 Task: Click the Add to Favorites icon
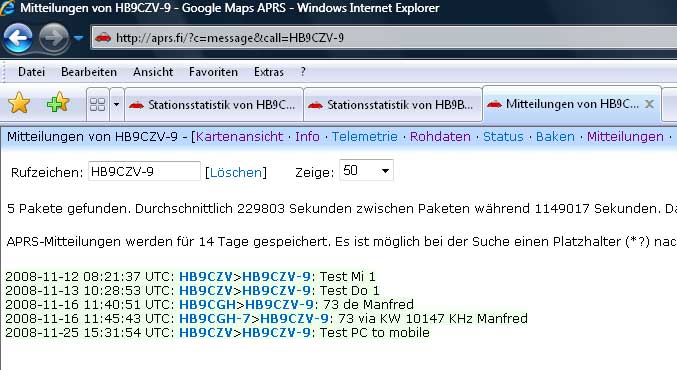coord(58,103)
